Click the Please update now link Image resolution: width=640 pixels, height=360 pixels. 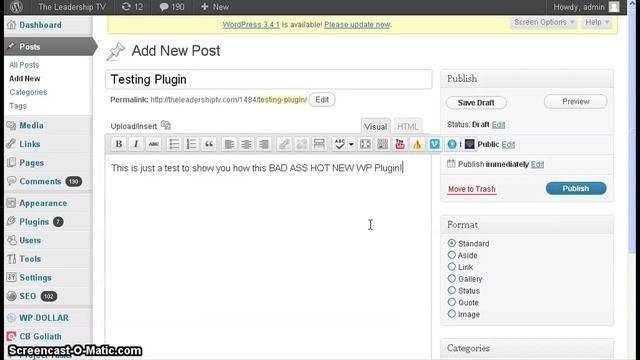click(x=357, y=24)
